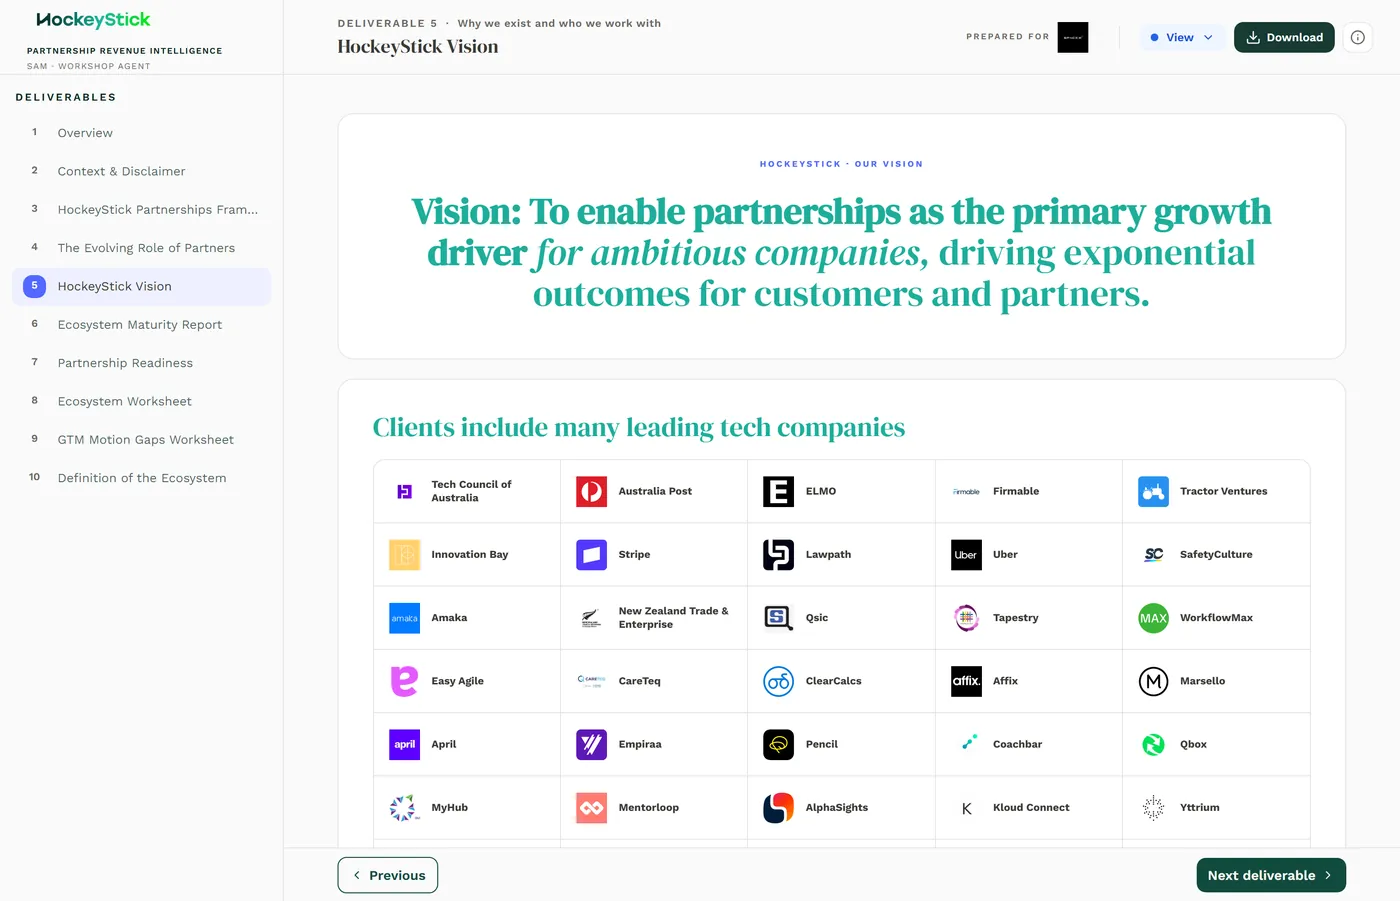Viewport: 1400px width, 901px height.
Task: Click the Firmable logo
Action: (x=966, y=491)
